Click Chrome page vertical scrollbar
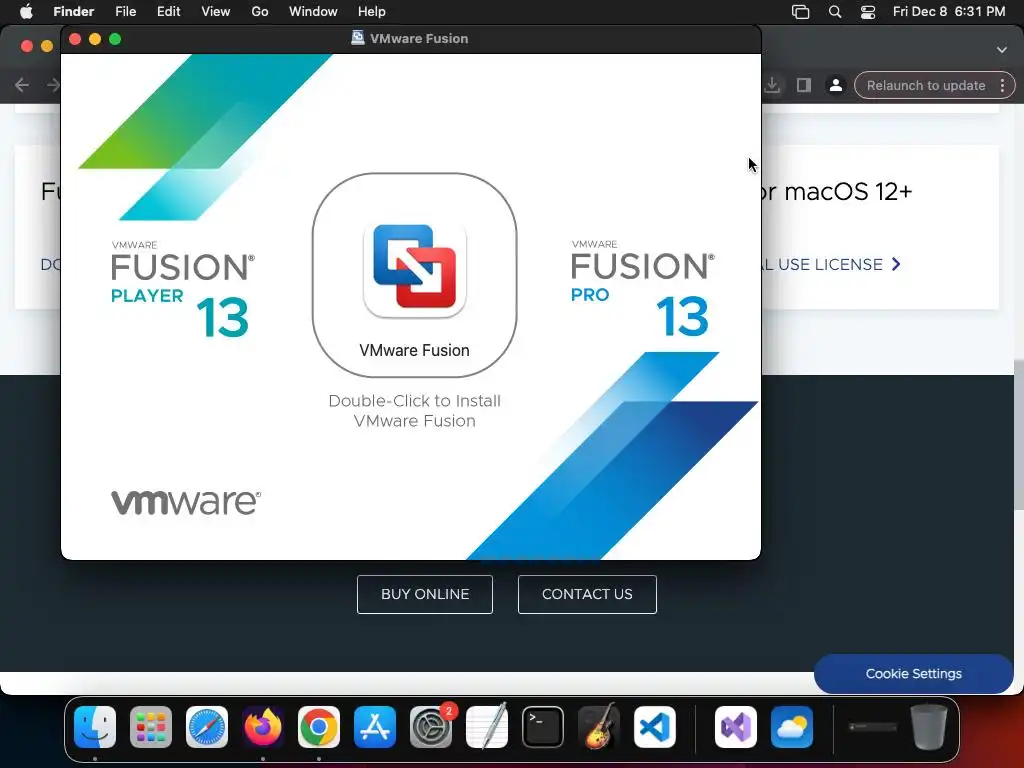This screenshot has height=768, width=1024. pyautogui.click(x=1019, y=434)
